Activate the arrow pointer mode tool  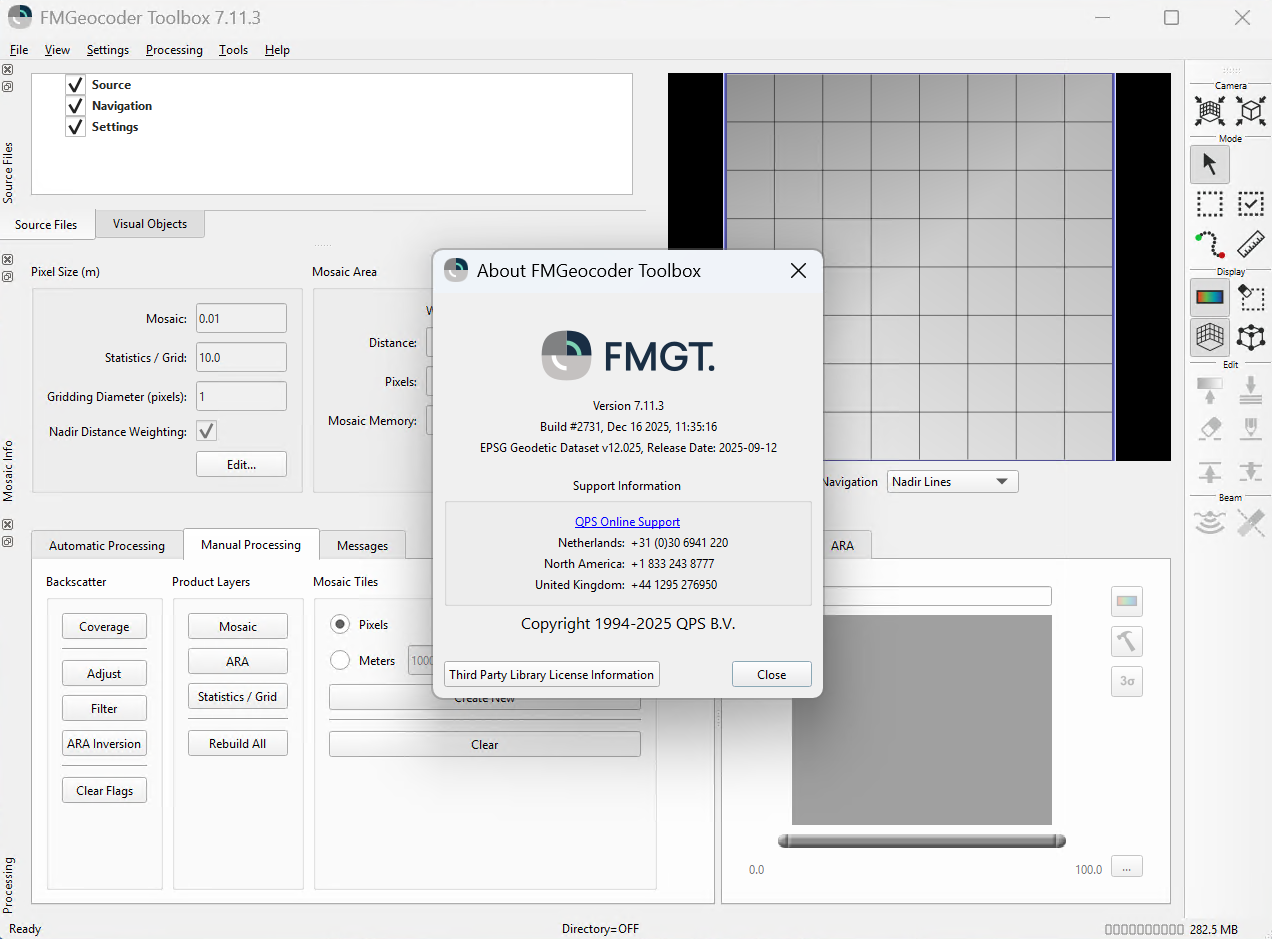[x=1210, y=164]
